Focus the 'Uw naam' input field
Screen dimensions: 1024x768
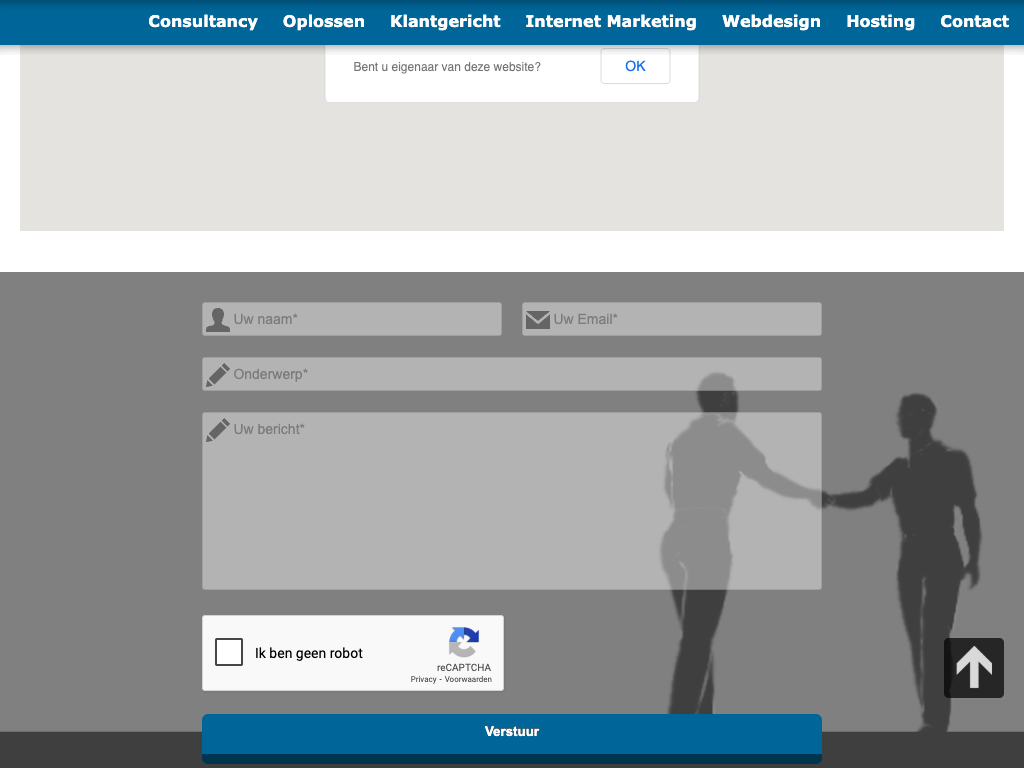pos(365,320)
